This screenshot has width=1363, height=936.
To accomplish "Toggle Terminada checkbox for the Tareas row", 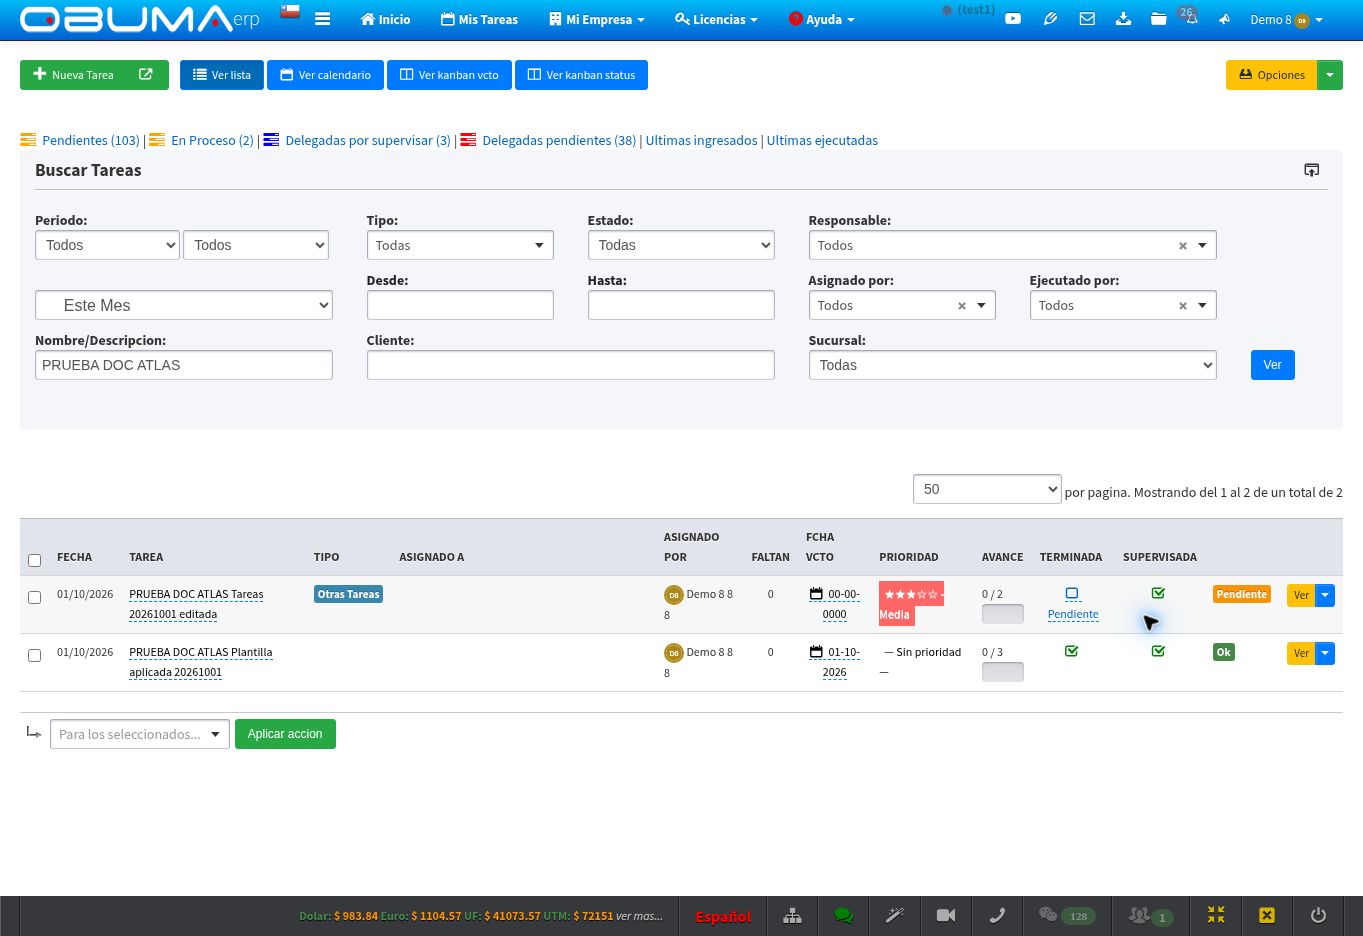I will [x=1071, y=594].
